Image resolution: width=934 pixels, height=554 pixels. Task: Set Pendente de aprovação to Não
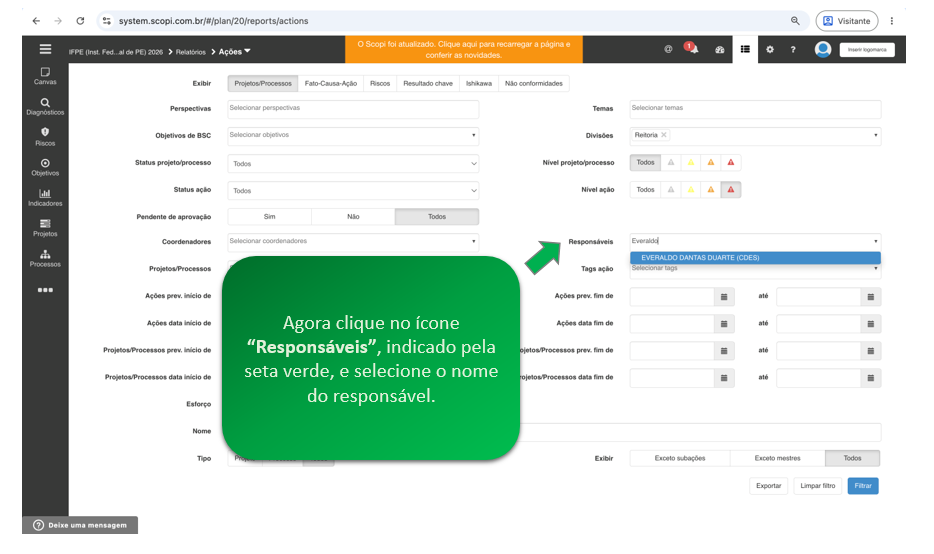[x=353, y=217]
